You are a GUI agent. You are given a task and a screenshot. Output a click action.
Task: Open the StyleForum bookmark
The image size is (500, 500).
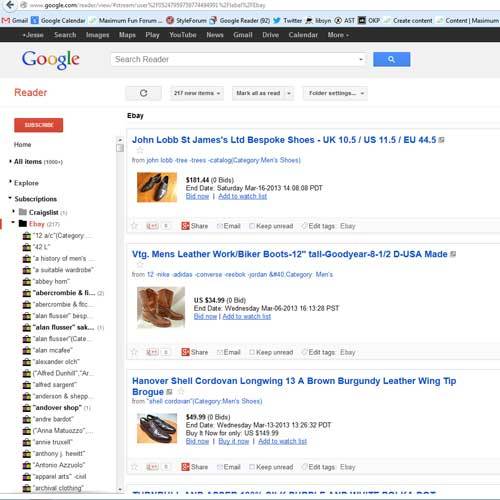[x=186, y=21]
